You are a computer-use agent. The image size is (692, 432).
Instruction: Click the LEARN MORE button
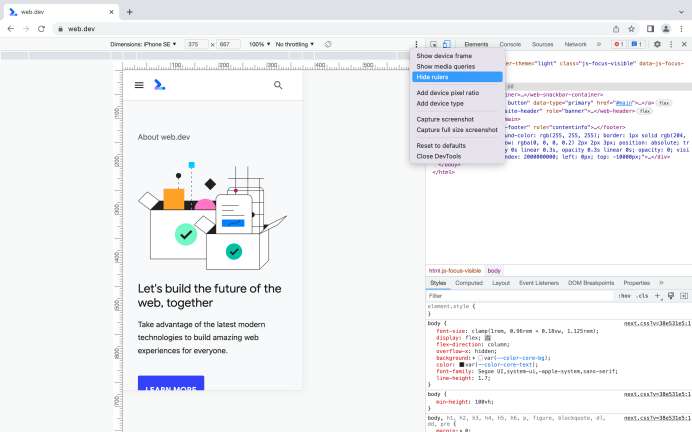click(x=171, y=383)
